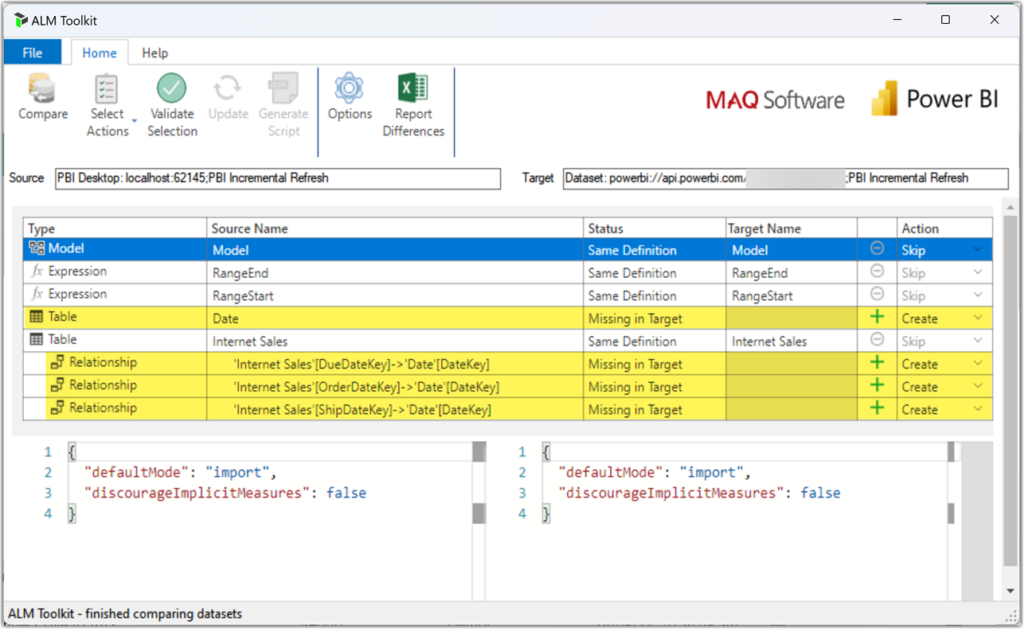The image size is (1024, 629).
Task: Click Internet Sales table grid icon
Action: 37,340
